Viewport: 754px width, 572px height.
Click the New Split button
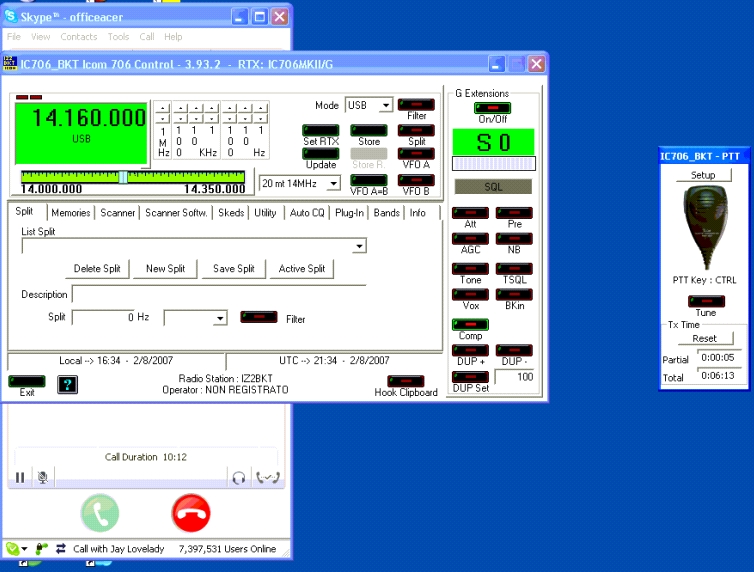pyautogui.click(x=165, y=269)
